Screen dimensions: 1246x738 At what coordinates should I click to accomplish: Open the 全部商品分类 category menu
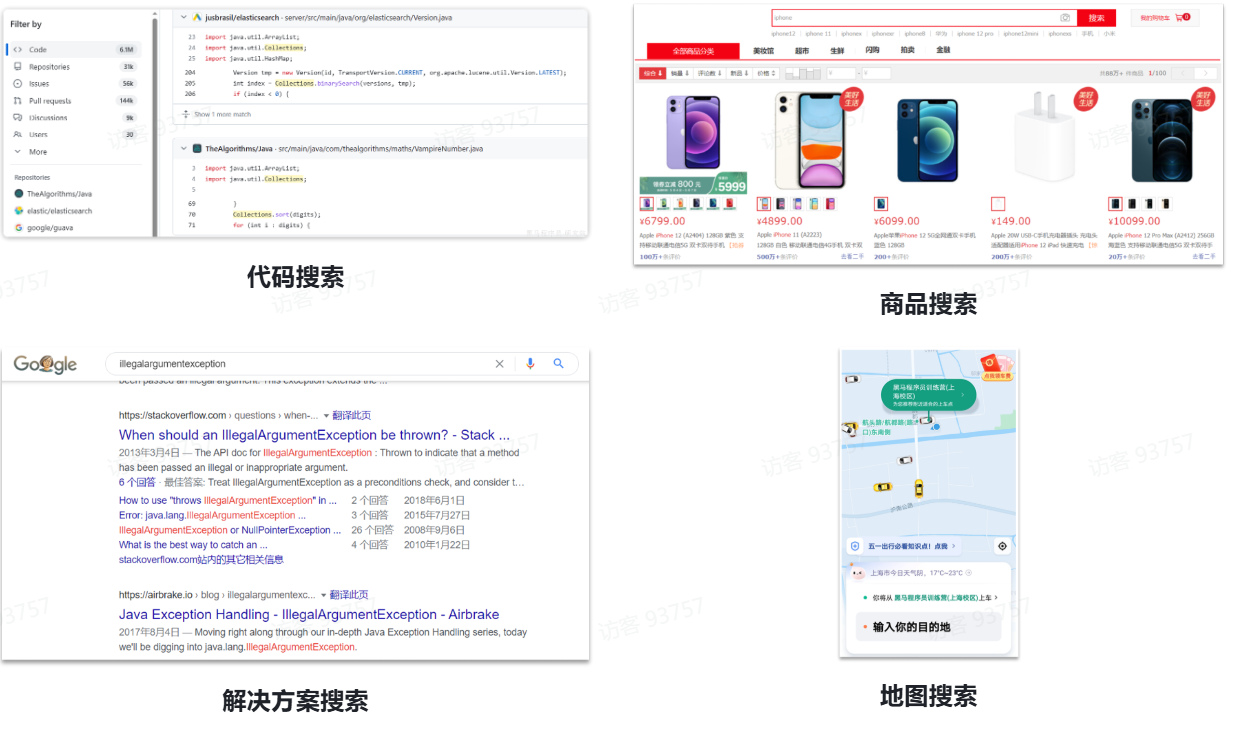(693, 50)
